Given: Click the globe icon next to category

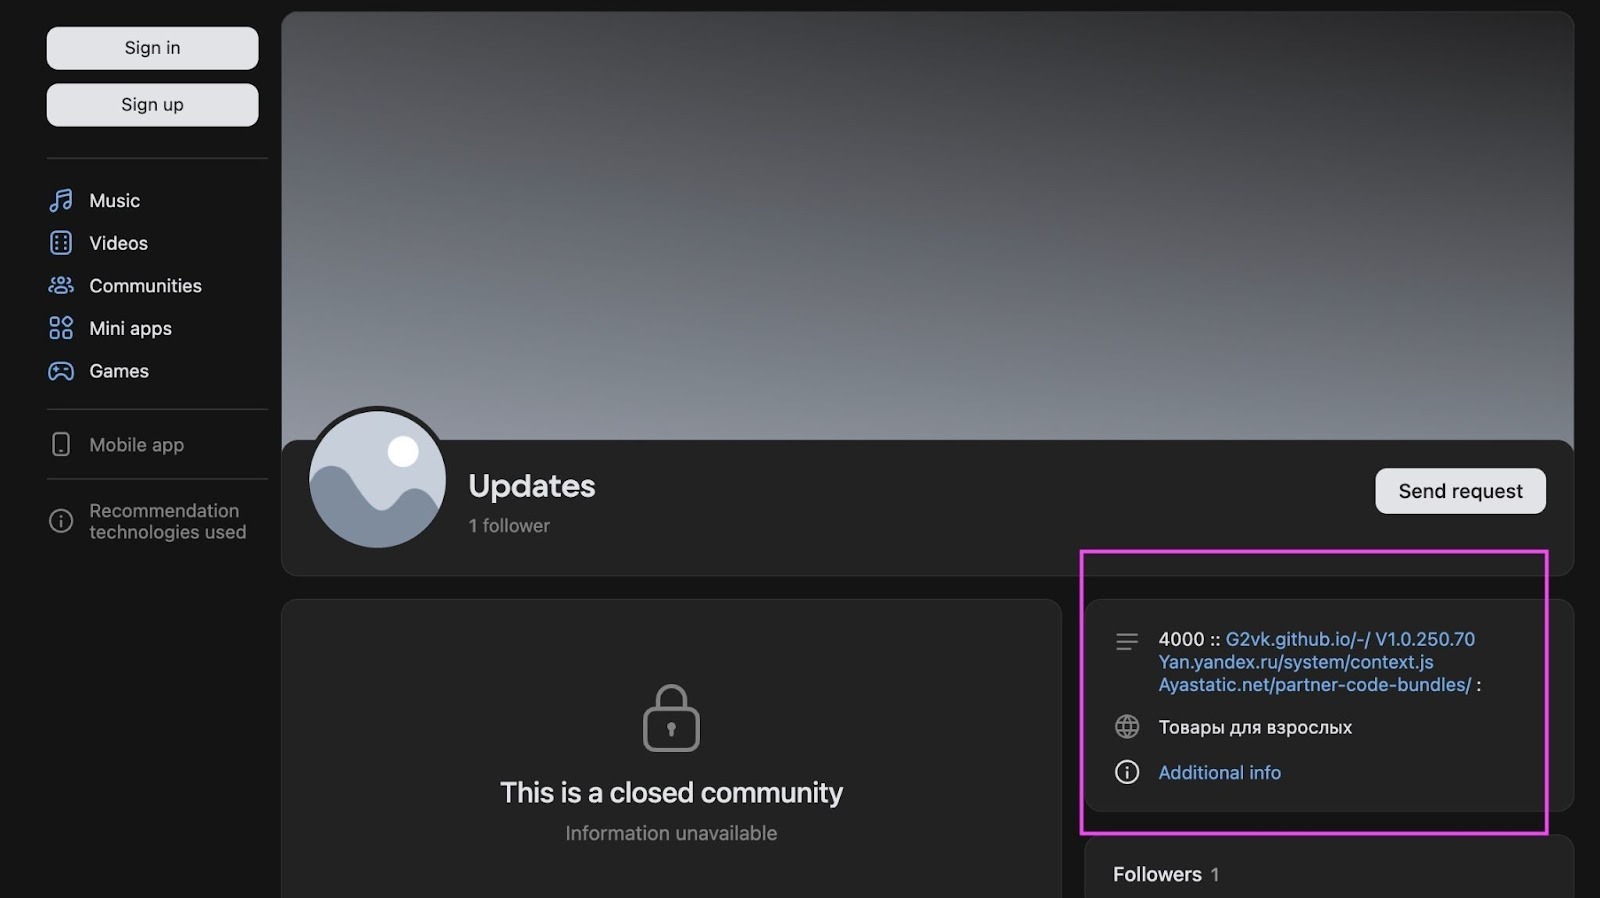Looking at the screenshot, I should click(x=1127, y=727).
